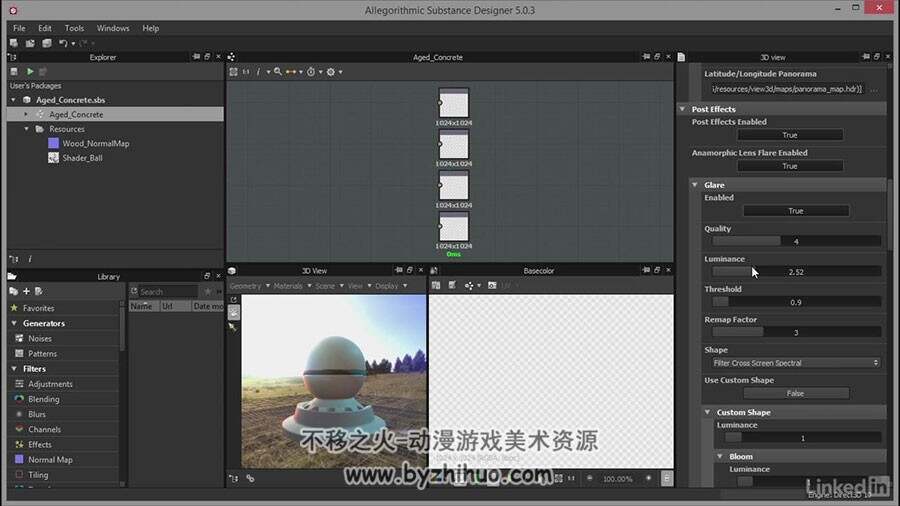Adjust the Glare Luminance slider
900x506 pixels.
point(796,271)
